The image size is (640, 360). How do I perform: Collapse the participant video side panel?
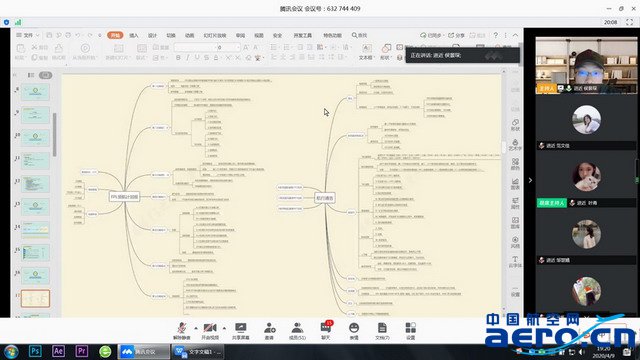530,180
